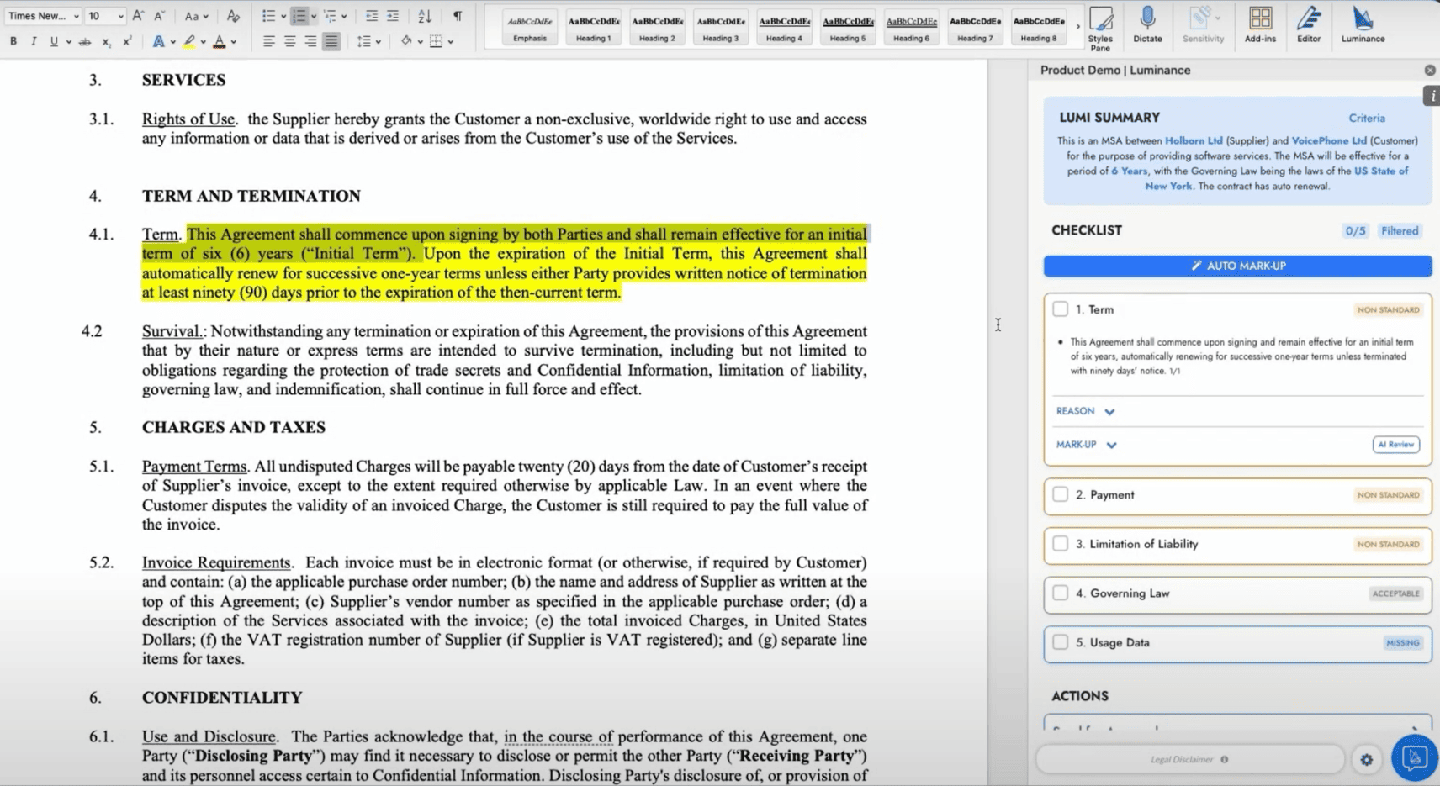The height and width of the screenshot is (786, 1440).
Task: Start Dictate from the ribbon
Action: coord(1148,25)
